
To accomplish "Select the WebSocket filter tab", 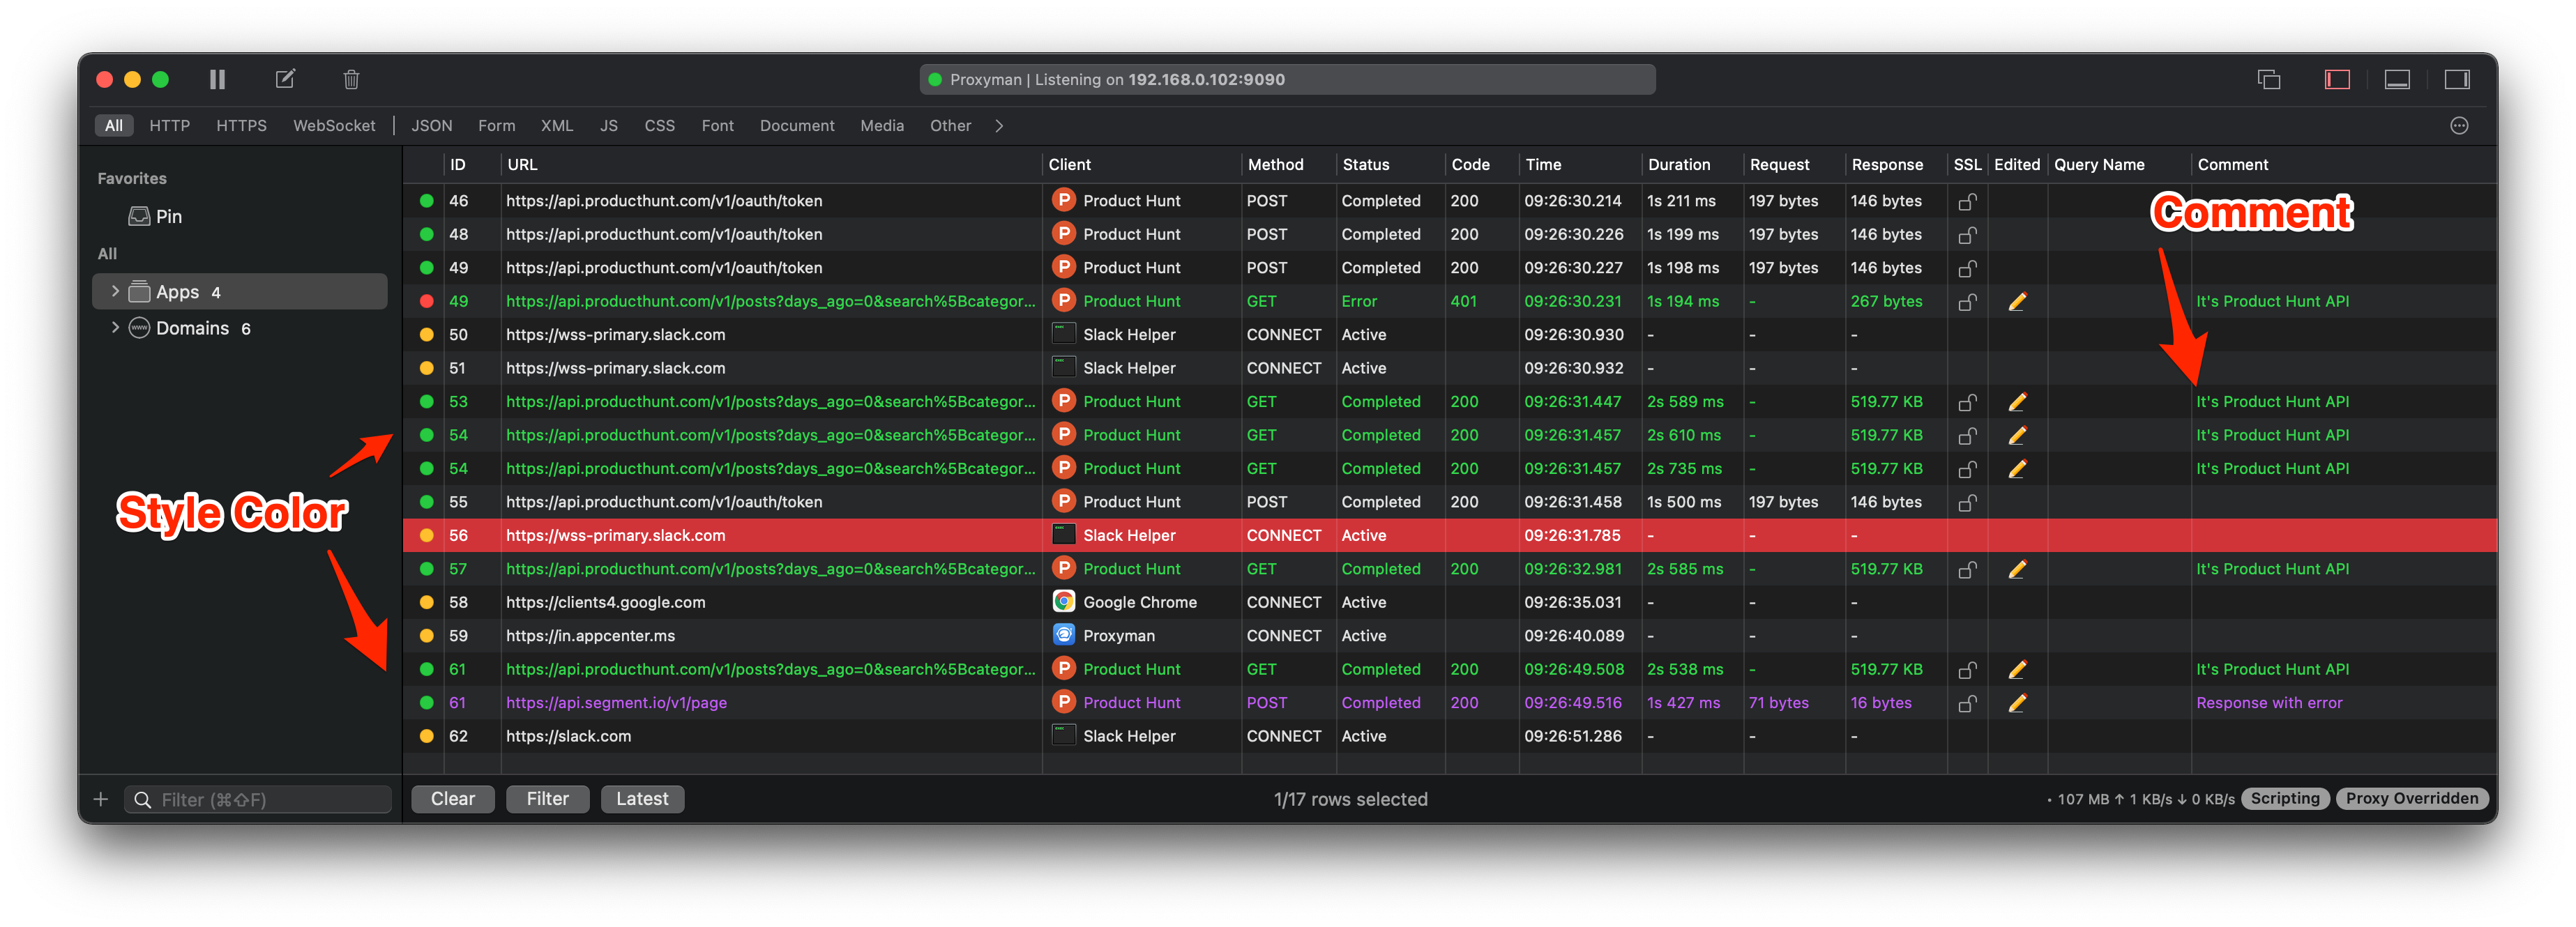I will [334, 125].
